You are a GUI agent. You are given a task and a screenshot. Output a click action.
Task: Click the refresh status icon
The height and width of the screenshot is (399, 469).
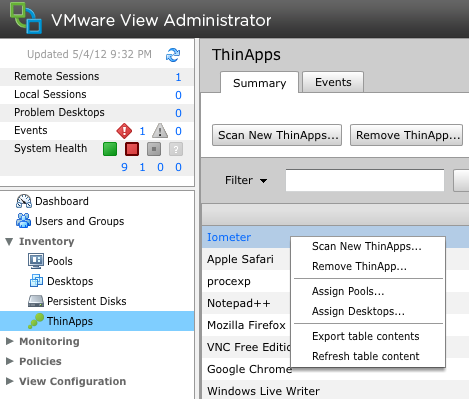tap(173, 55)
